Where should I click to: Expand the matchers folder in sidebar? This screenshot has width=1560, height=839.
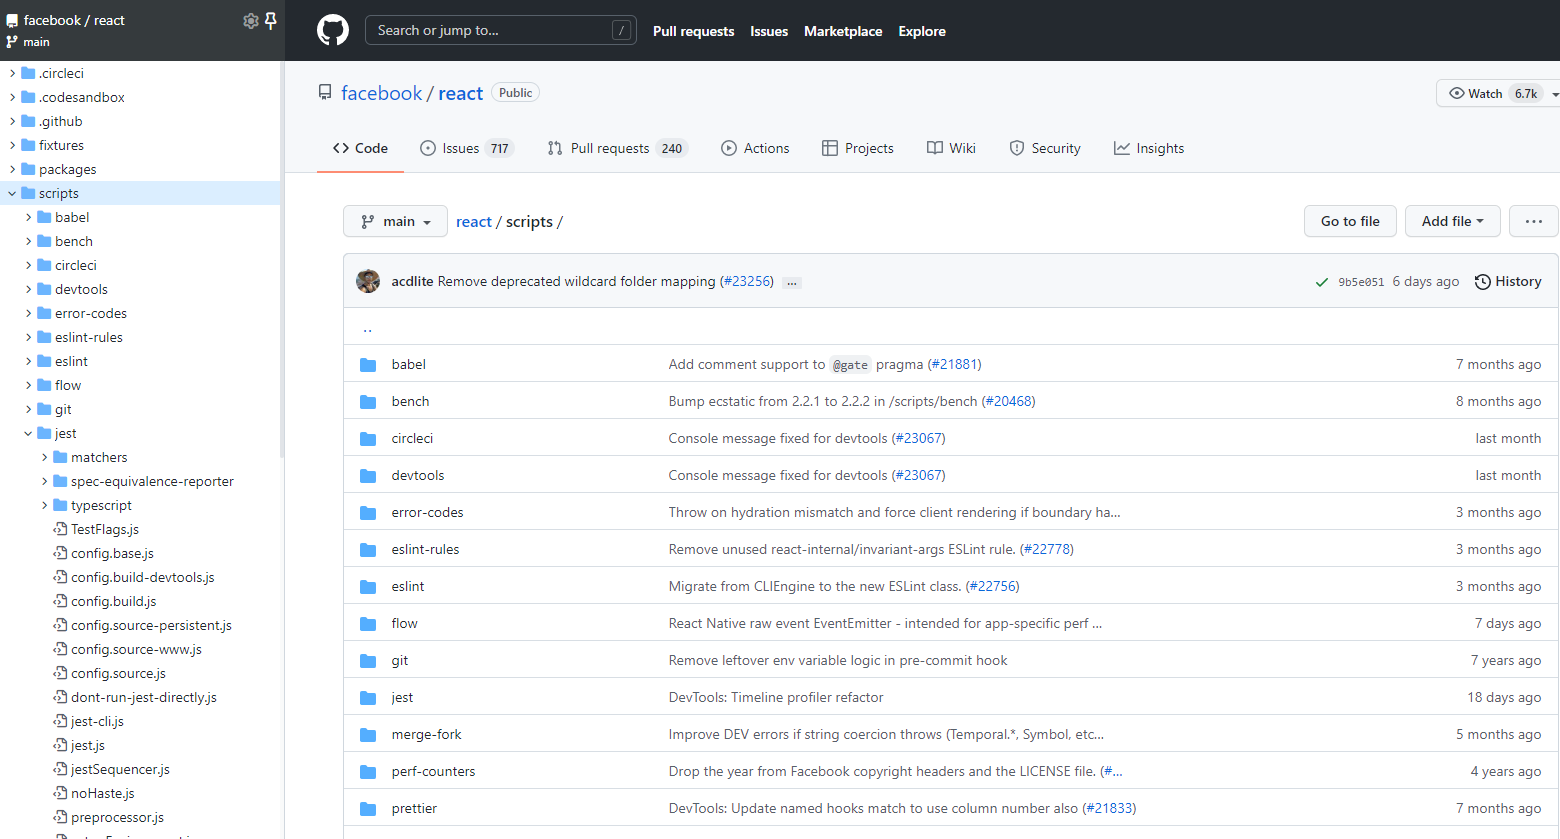click(x=44, y=457)
